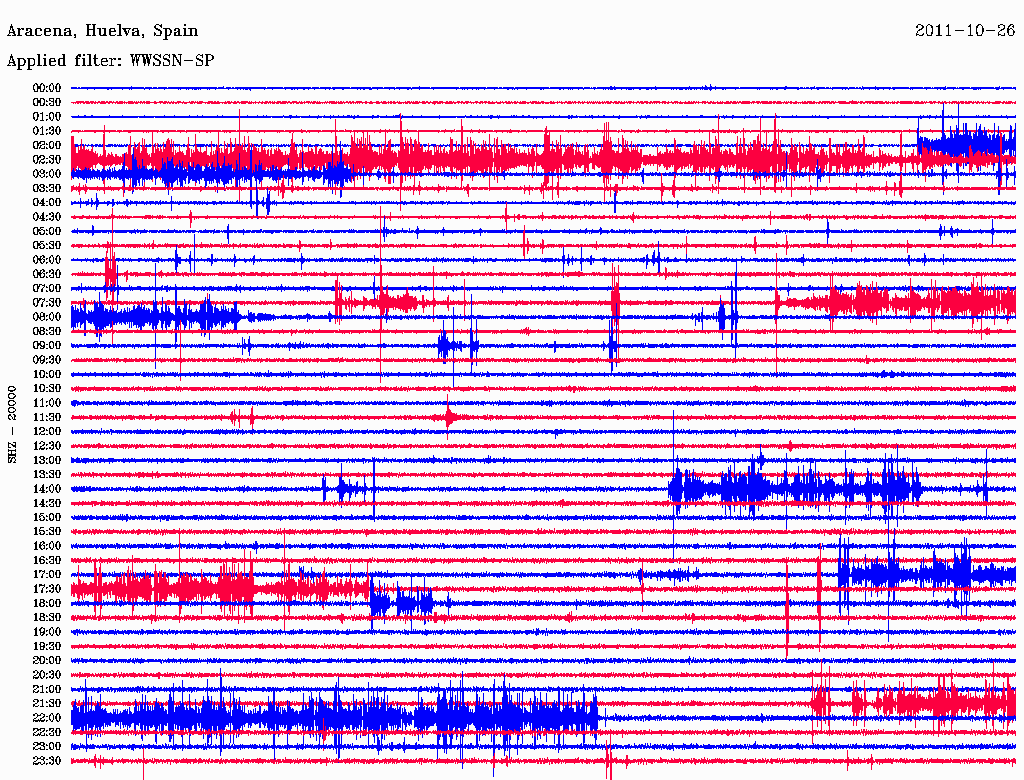
Task: Click the 02:30 time label
Action: (46, 159)
